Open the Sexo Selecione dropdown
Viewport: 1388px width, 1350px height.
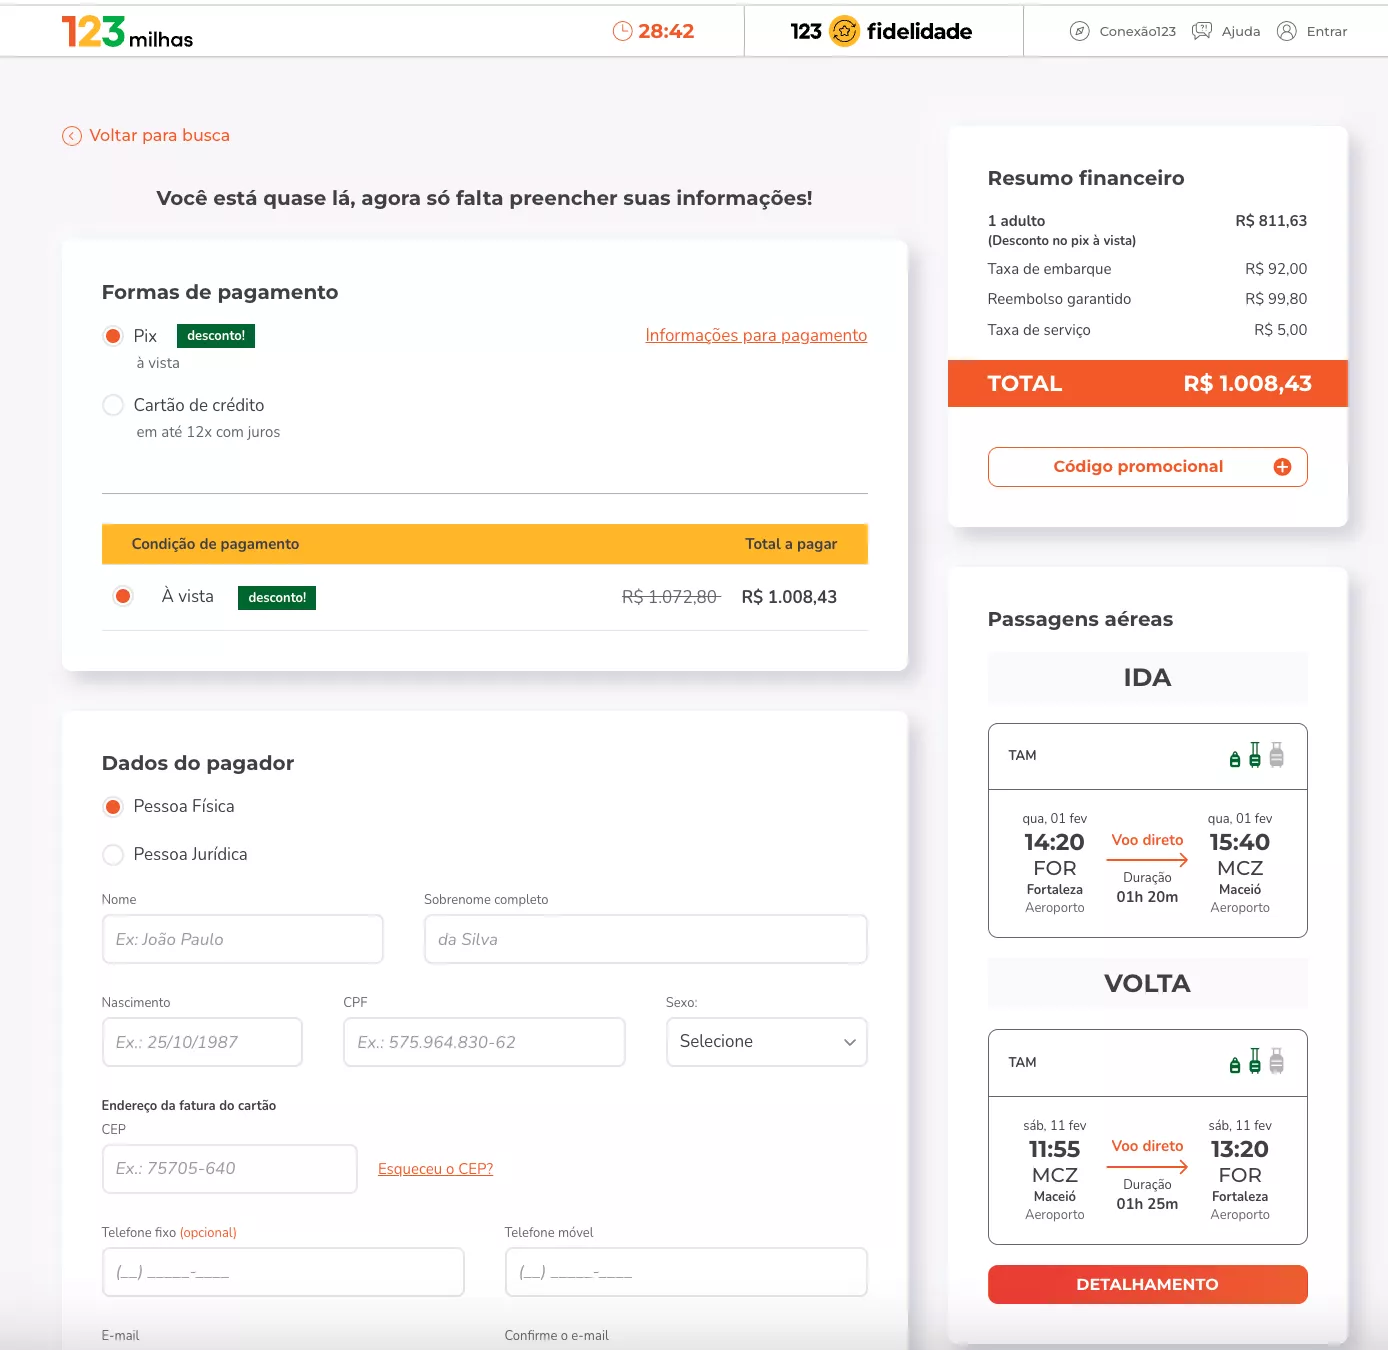[767, 1042]
